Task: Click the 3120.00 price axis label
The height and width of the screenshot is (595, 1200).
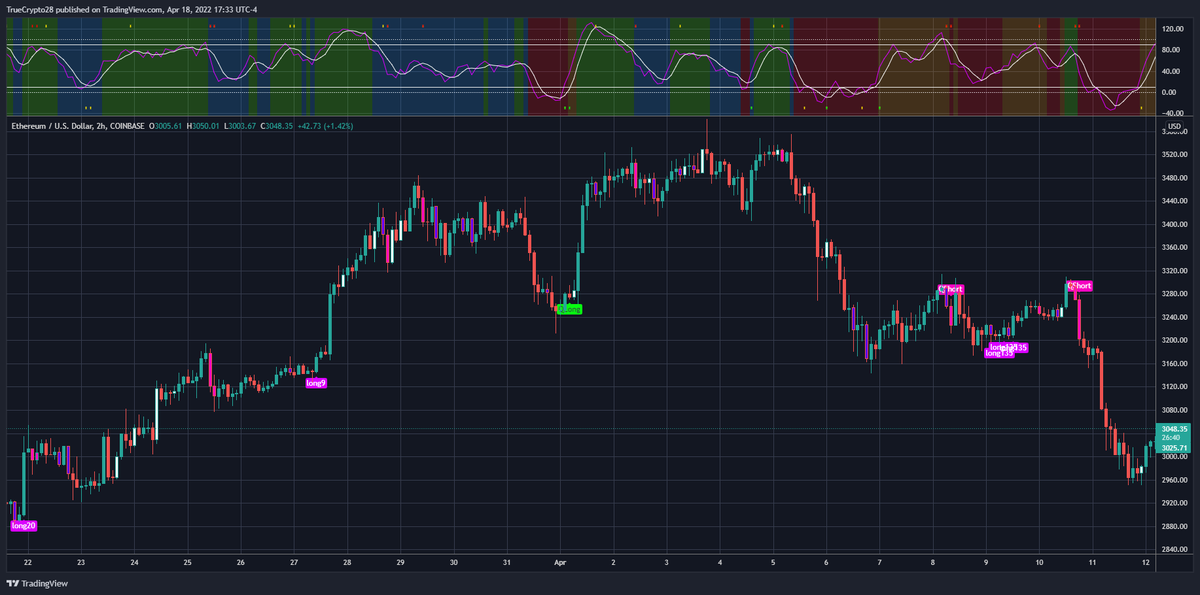Action: (x=1174, y=386)
